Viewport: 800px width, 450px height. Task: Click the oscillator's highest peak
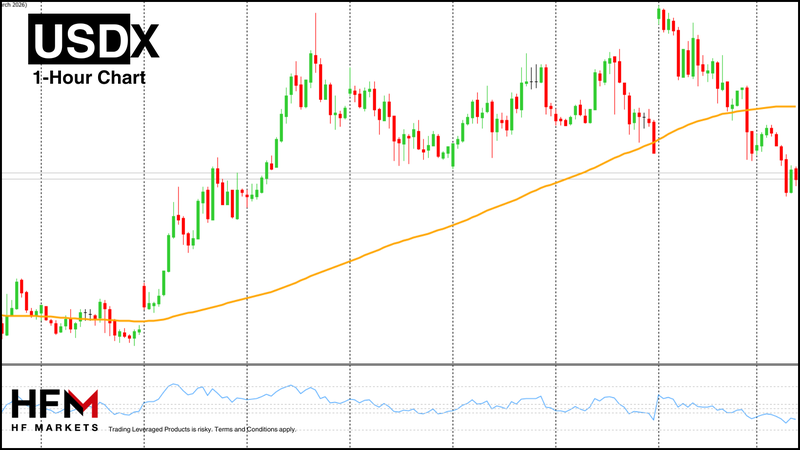click(x=174, y=385)
